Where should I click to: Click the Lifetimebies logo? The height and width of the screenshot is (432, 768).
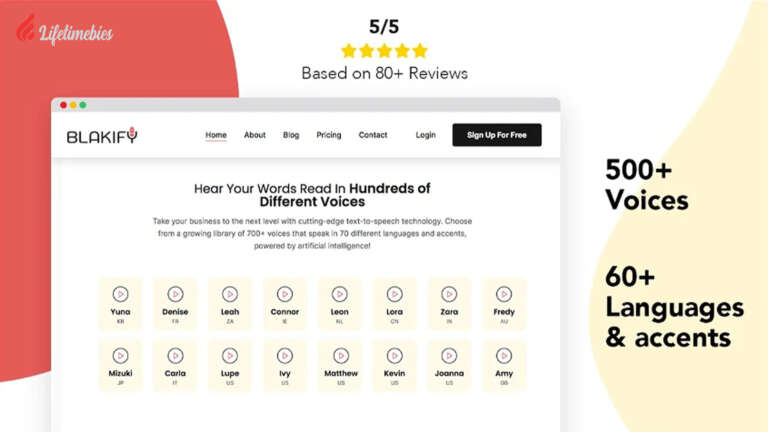click(x=65, y=31)
